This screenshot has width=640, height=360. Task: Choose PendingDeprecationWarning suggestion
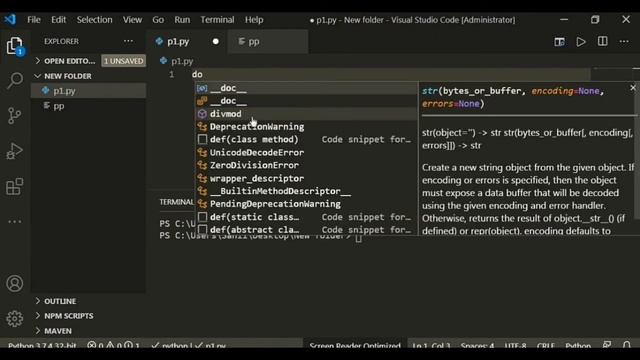point(306,204)
